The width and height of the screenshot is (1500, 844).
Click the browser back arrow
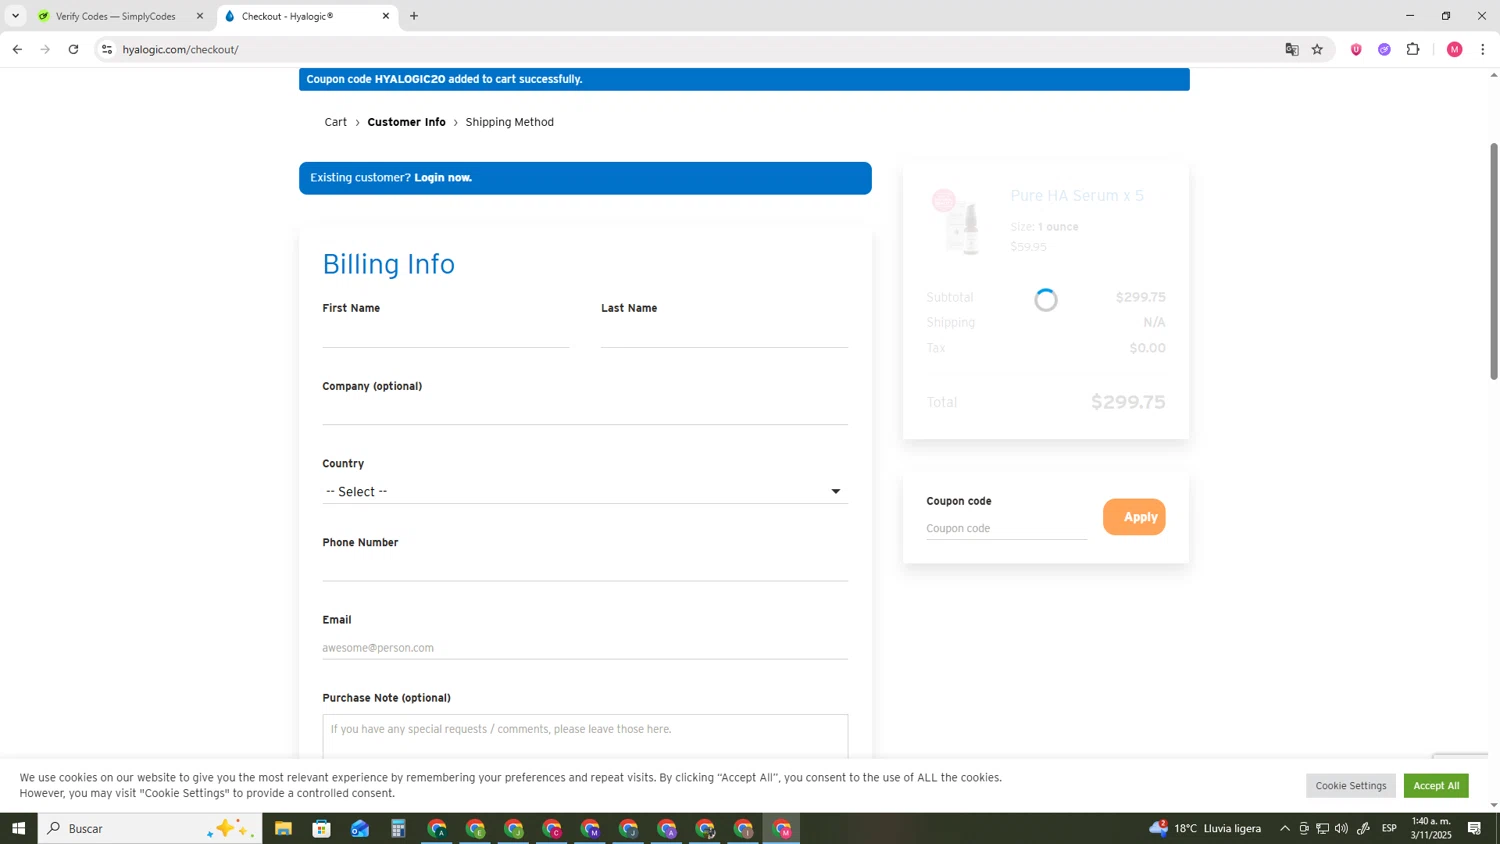coord(17,49)
